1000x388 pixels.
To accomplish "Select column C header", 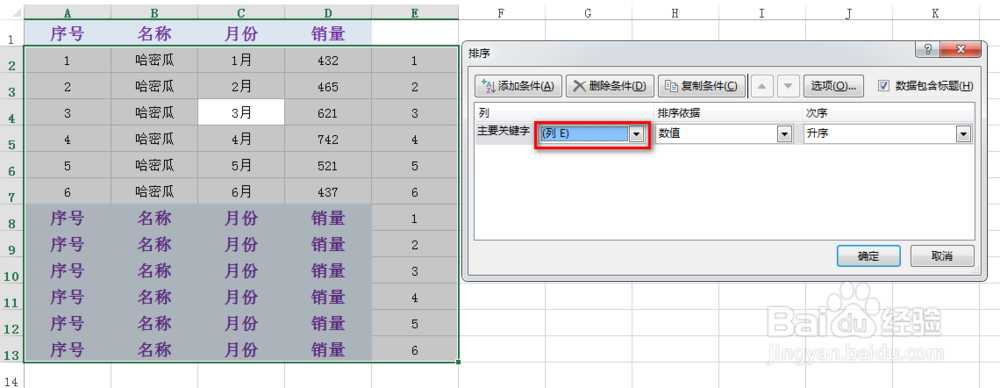I will (x=240, y=12).
